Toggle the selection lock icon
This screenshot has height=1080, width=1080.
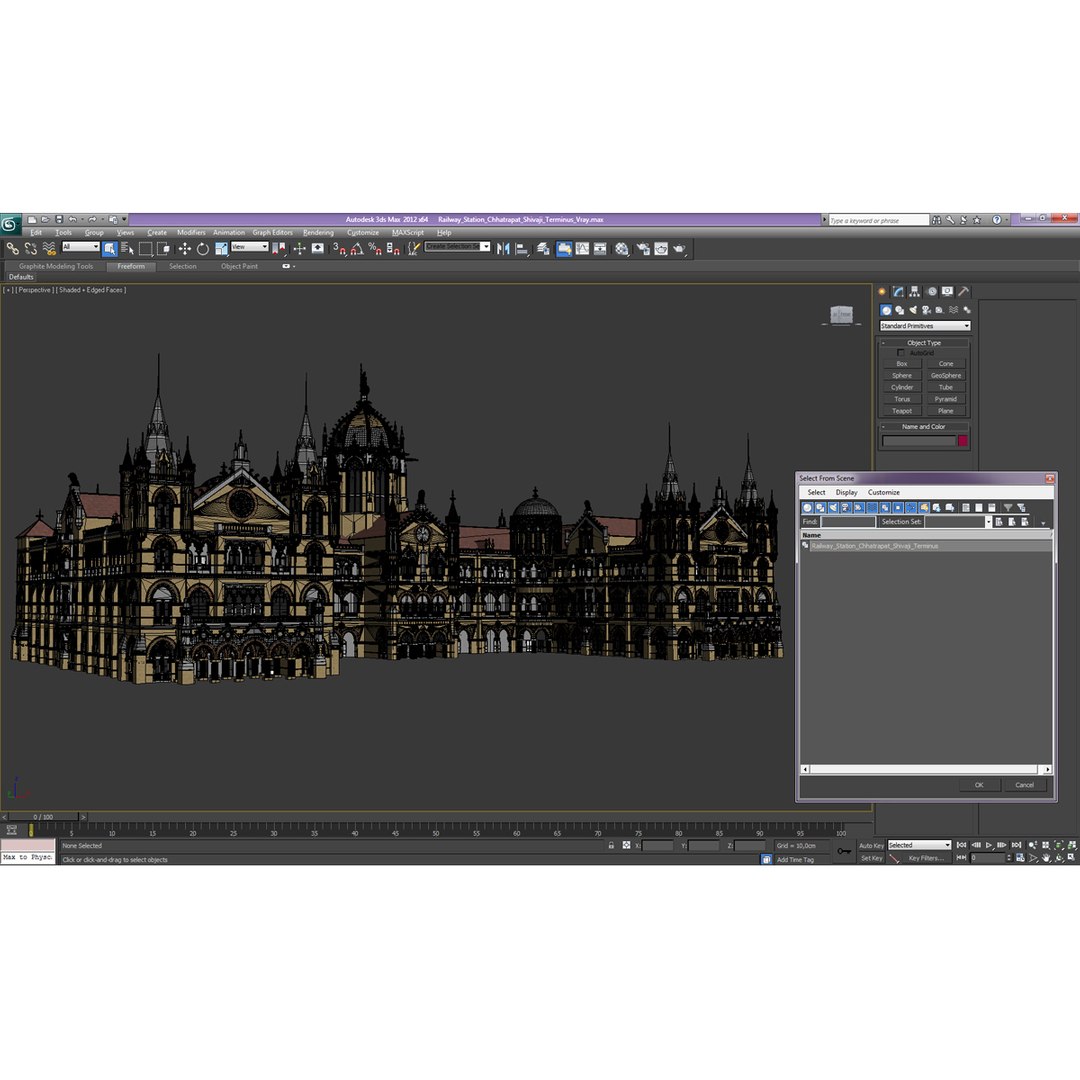click(x=611, y=845)
